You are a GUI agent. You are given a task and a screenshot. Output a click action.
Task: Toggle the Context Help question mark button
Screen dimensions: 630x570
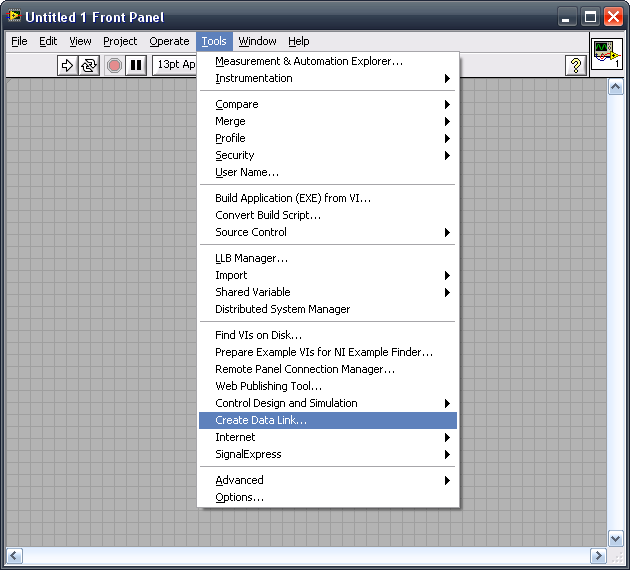(576, 65)
